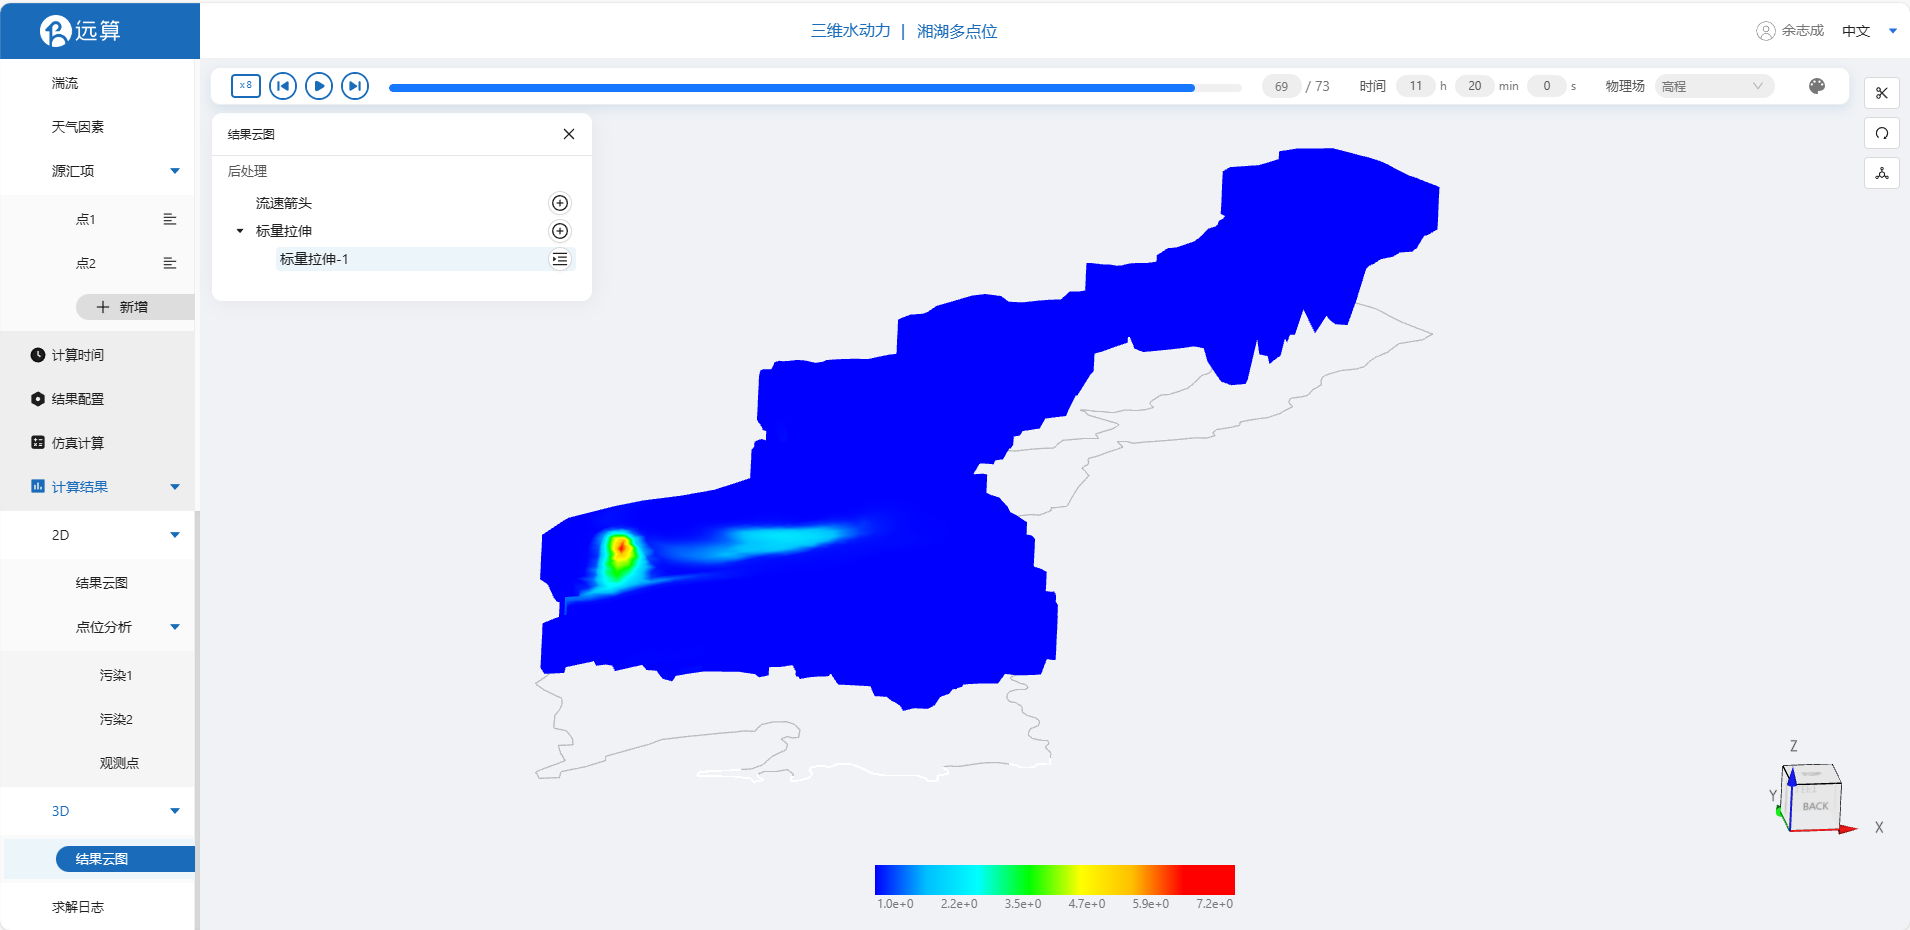Click the 仿真计算 calculator icon
Viewport: 1910px width, 930px height.
pos(38,442)
